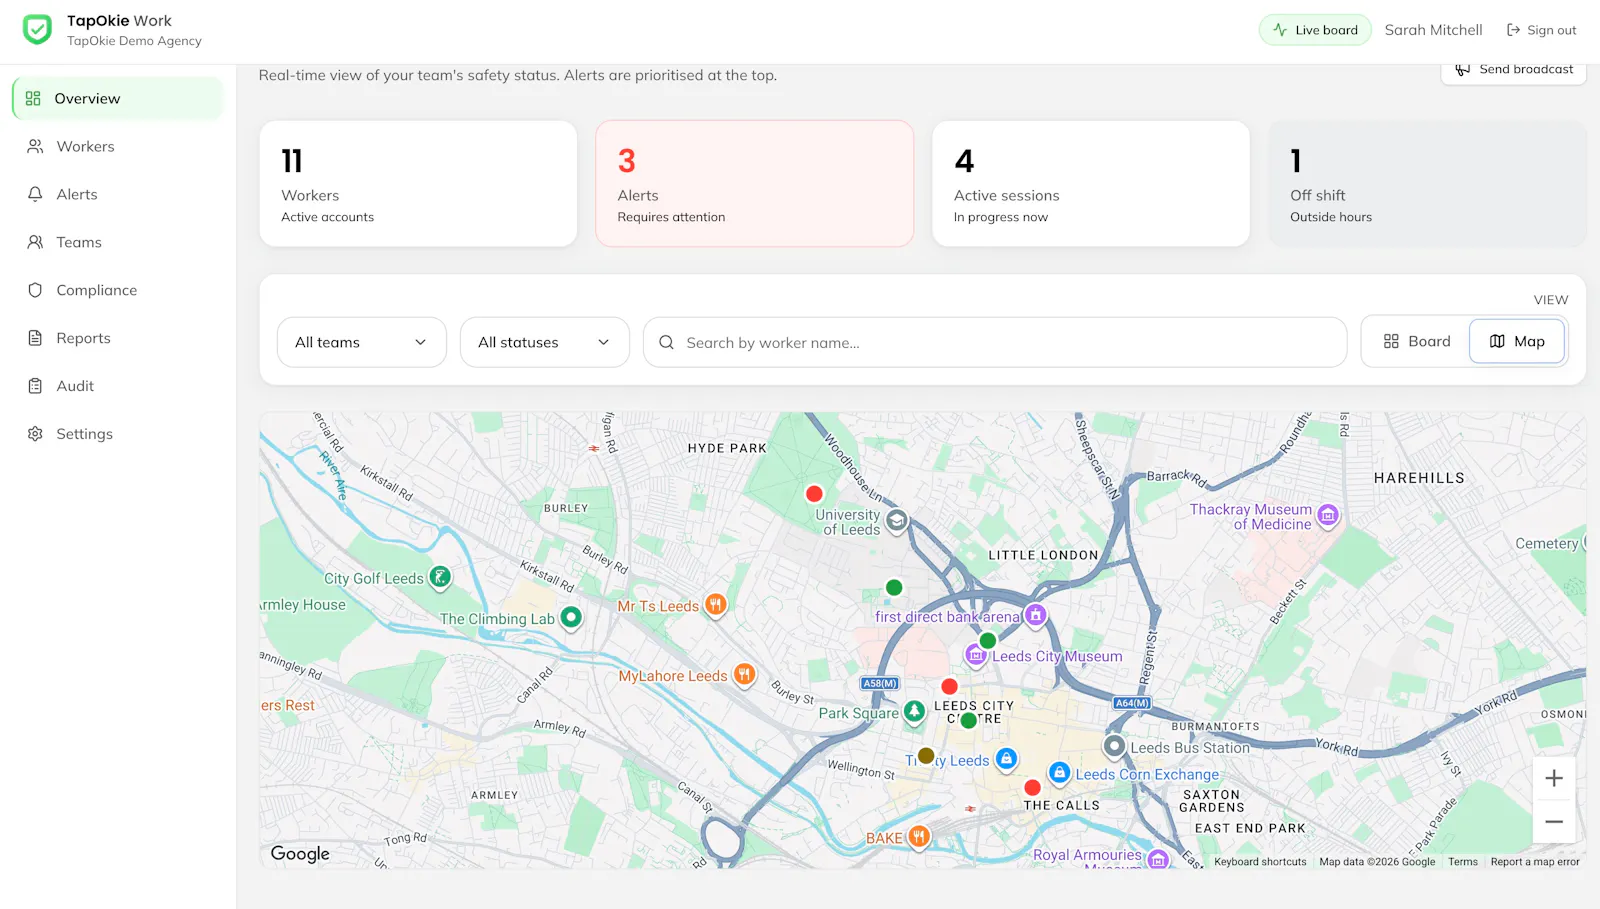Zoom out of the map
Image resolution: width=1600 pixels, height=909 pixels.
(1554, 822)
